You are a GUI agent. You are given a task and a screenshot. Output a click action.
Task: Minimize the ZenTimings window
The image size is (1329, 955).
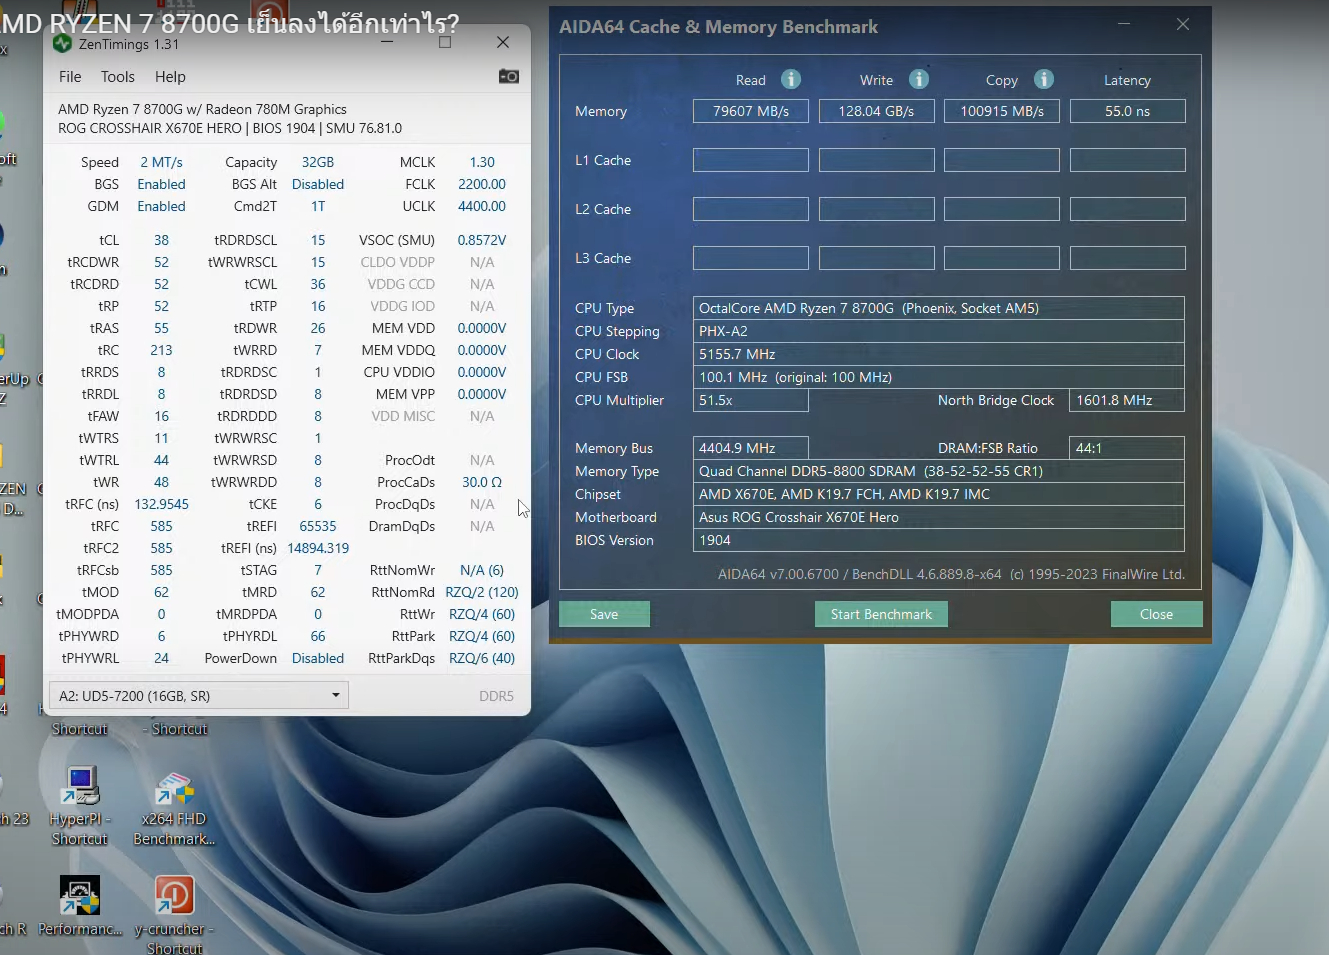click(387, 42)
